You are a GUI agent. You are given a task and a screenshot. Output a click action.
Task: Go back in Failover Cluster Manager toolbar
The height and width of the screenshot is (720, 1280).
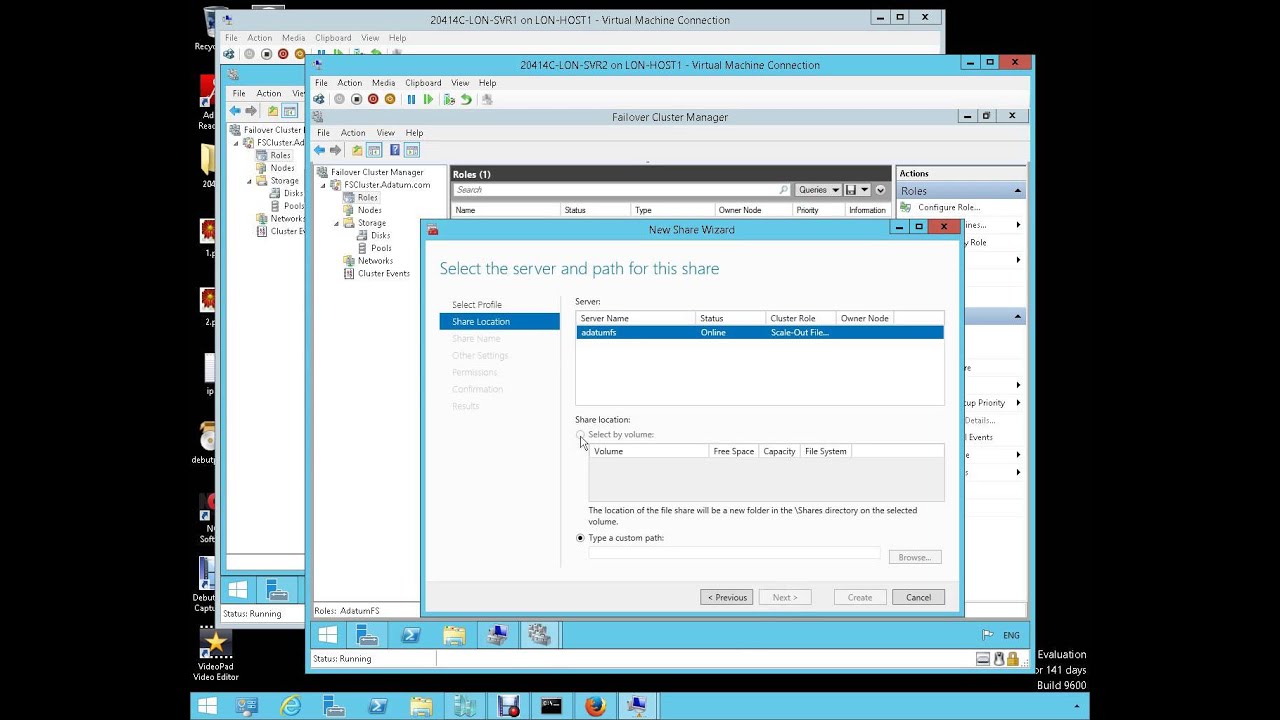point(320,150)
